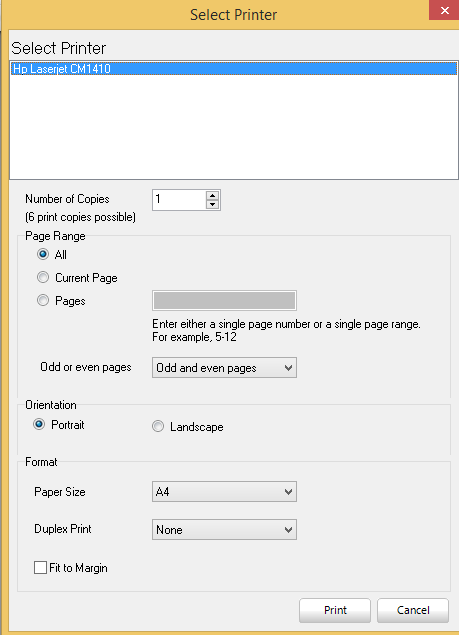Click the Number of Copies field
Viewport: 459px width, 635px height.
click(x=179, y=200)
